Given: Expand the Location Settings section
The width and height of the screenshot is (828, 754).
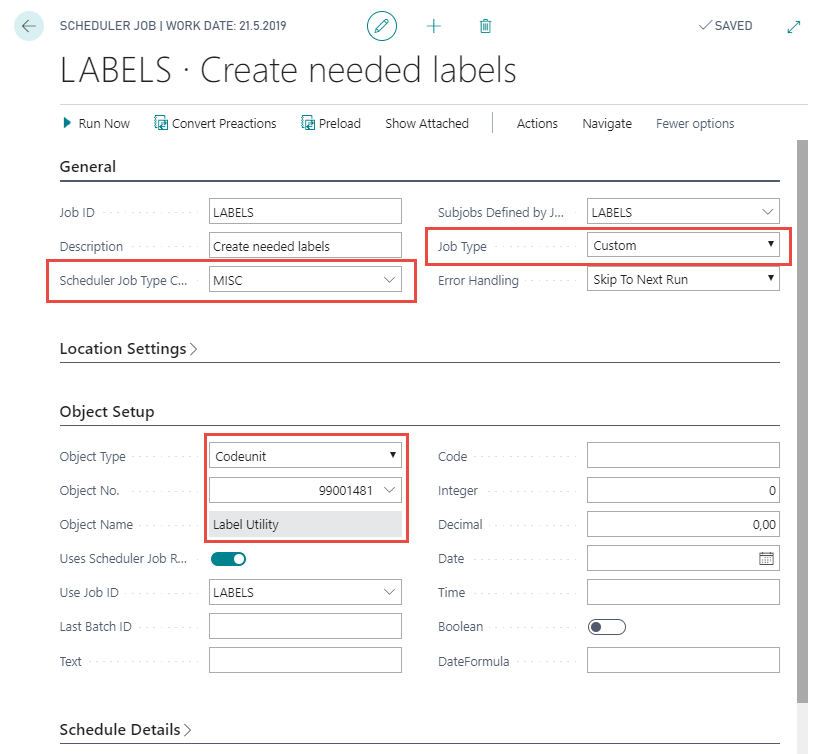Looking at the screenshot, I should [x=128, y=349].
